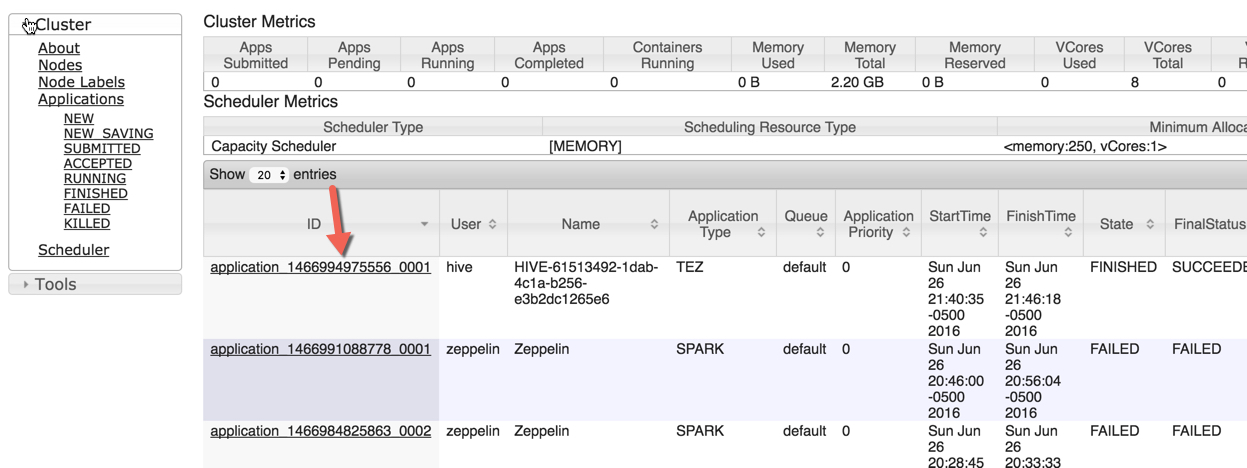Sort table by ID column arrow
Viewport: 1247px width, 468px height.
click(x=425, y=225)
